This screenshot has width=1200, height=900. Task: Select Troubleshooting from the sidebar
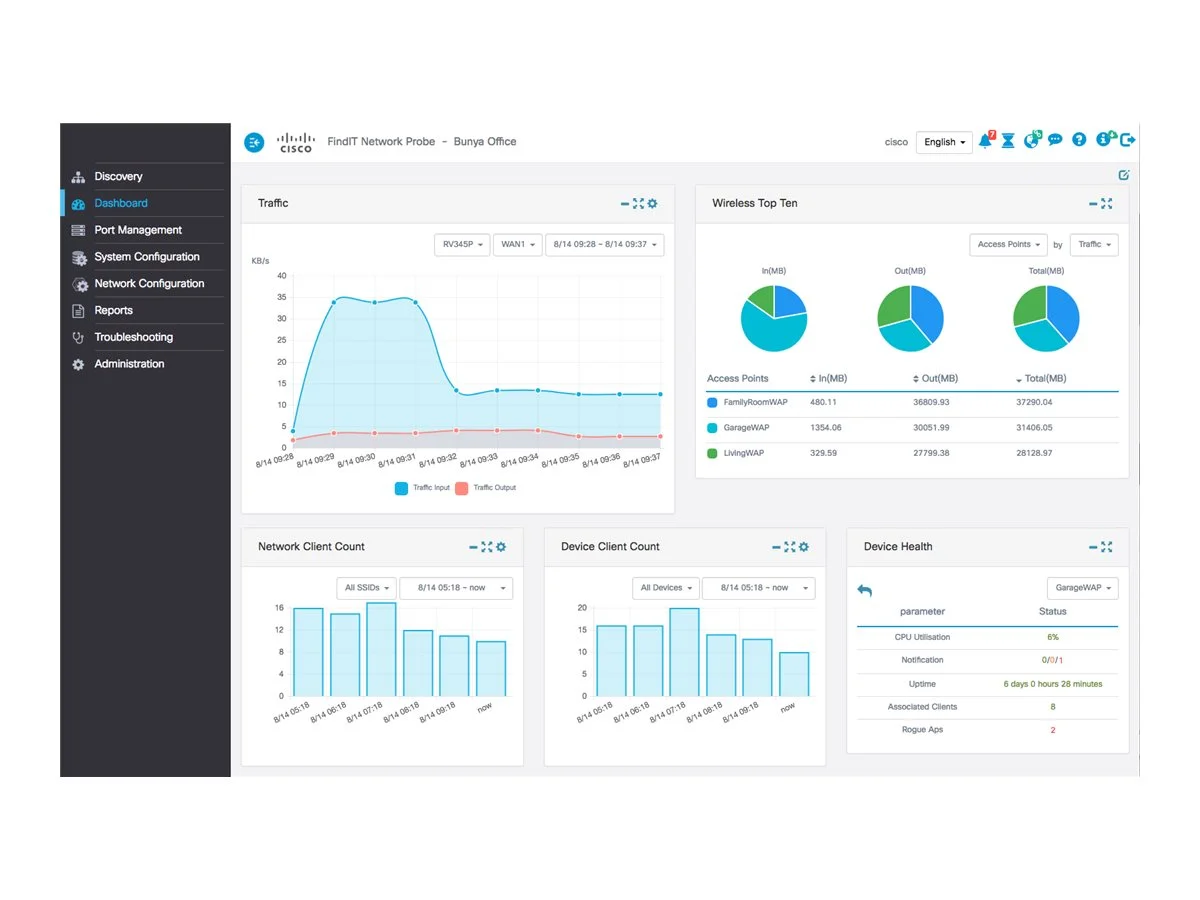pyautogui.click(x=133, y=337)
